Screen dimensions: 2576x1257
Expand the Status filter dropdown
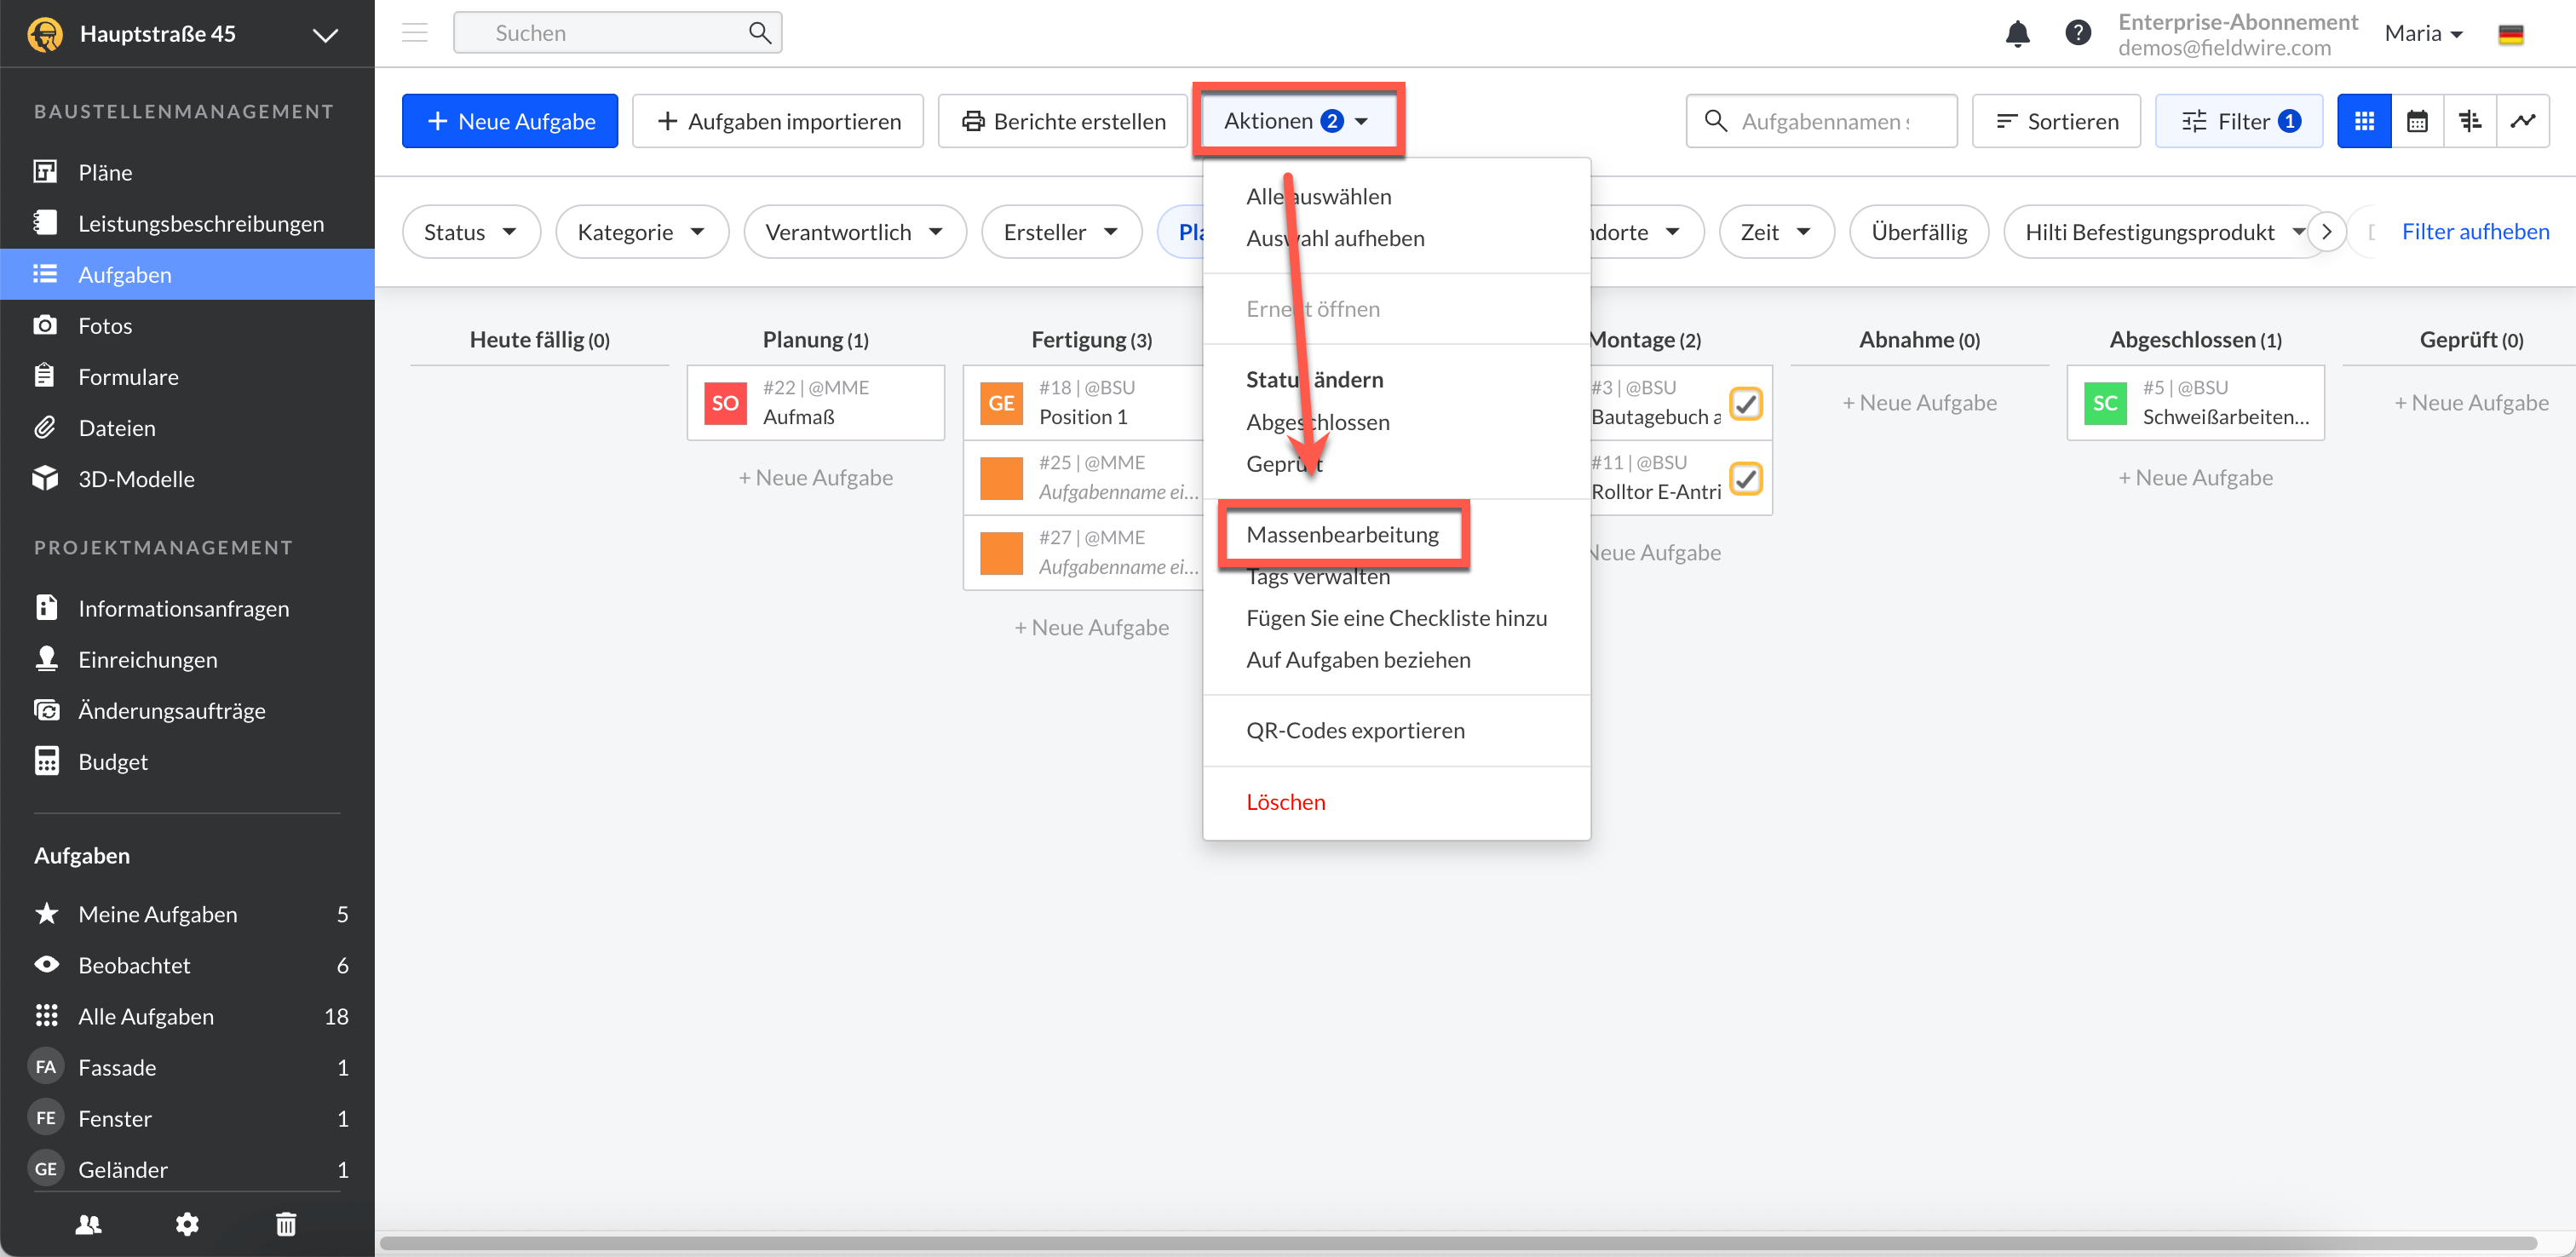[470, 232]
